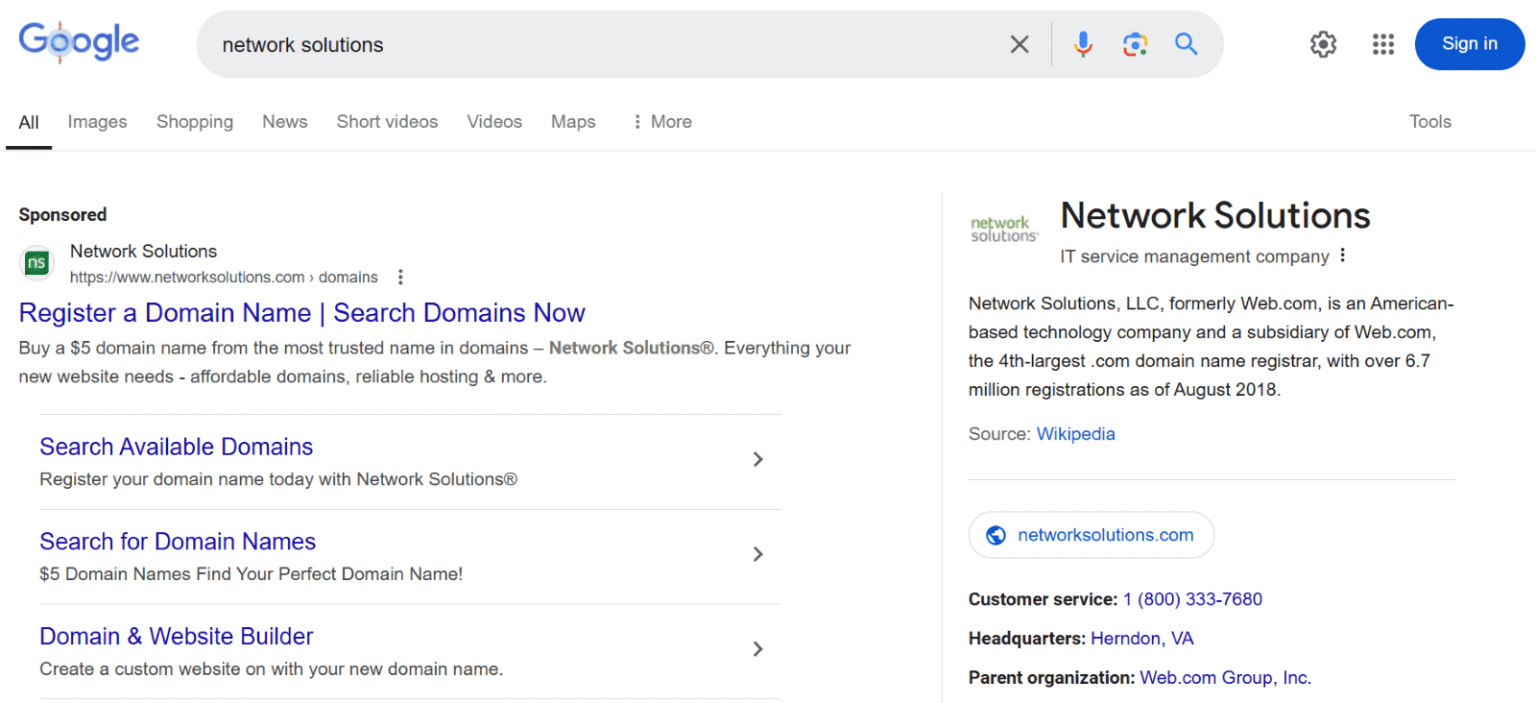The width and height of the screenshot is (1536, 703).
Task: Expand the Domain & Website Builder result arrow
Action: [x=758, y=649]
